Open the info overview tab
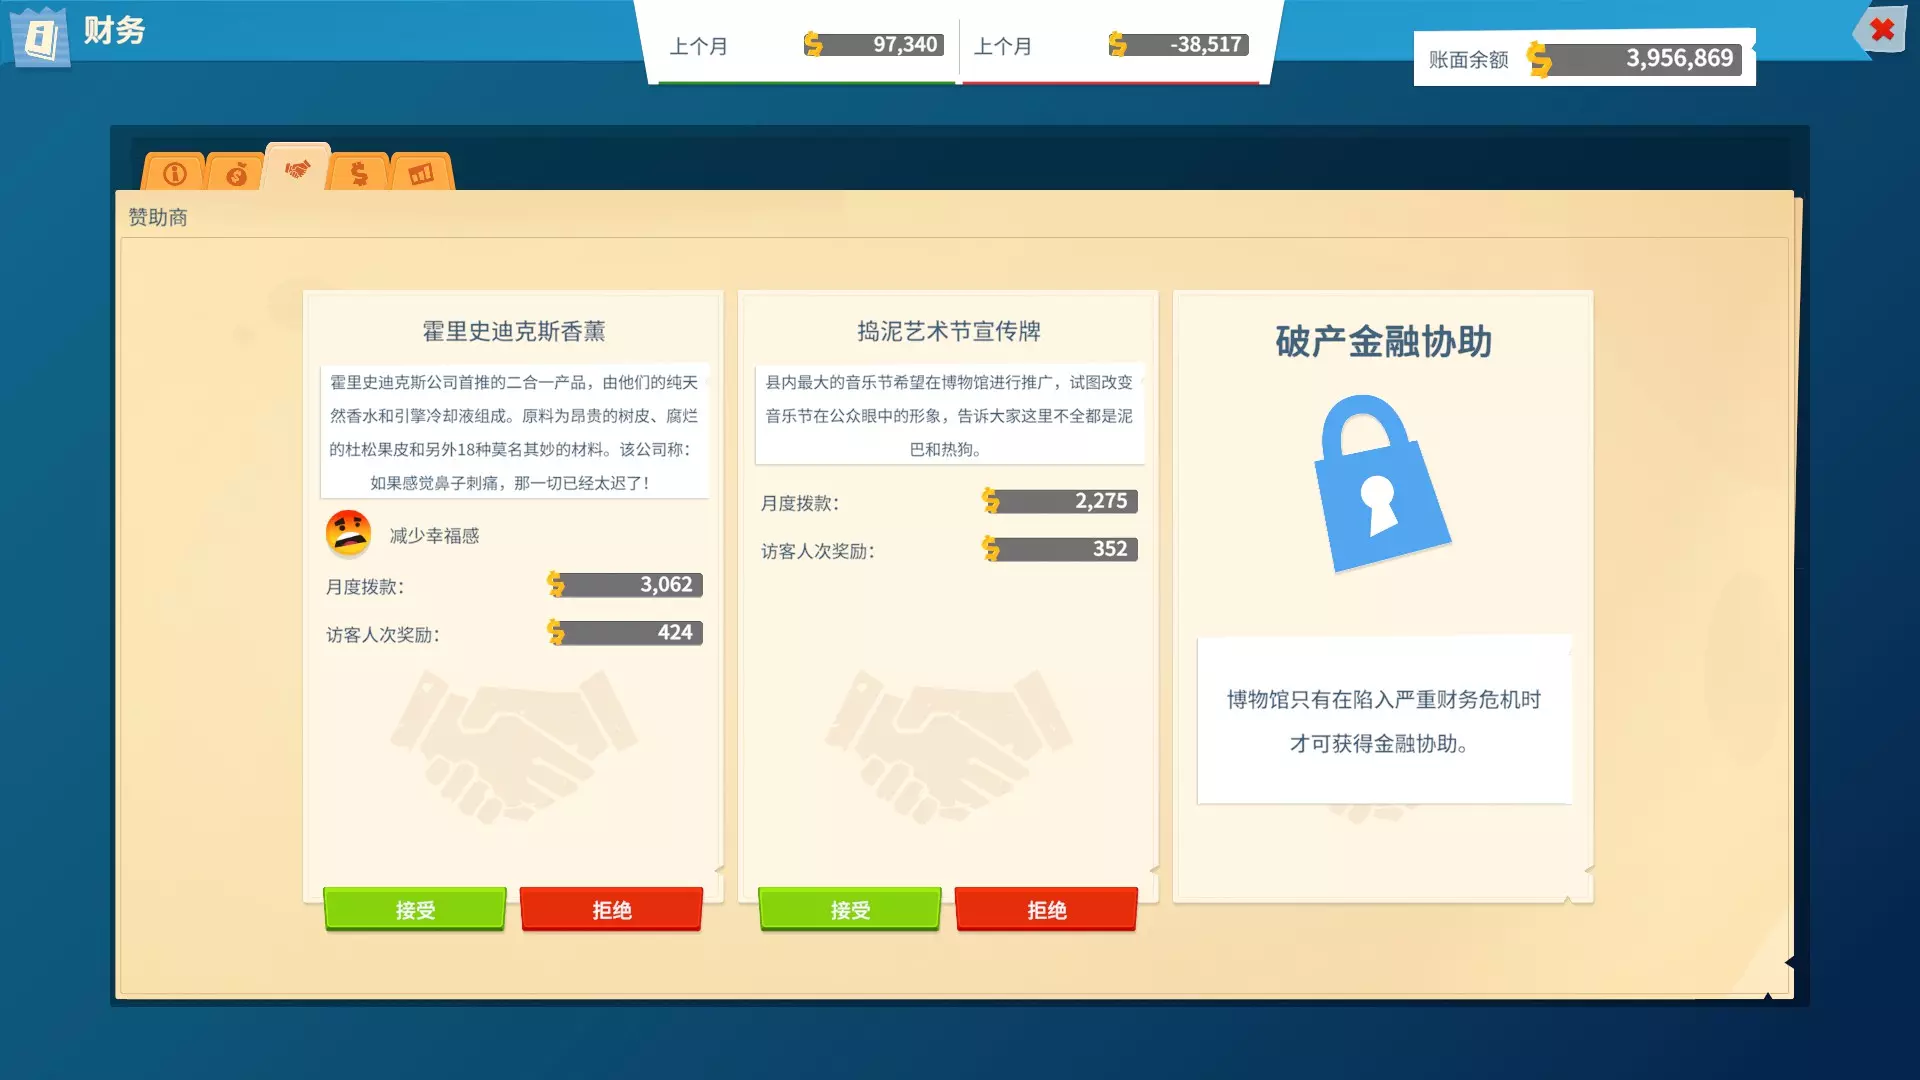1920x1080 pixels. [x=175, y=174]
